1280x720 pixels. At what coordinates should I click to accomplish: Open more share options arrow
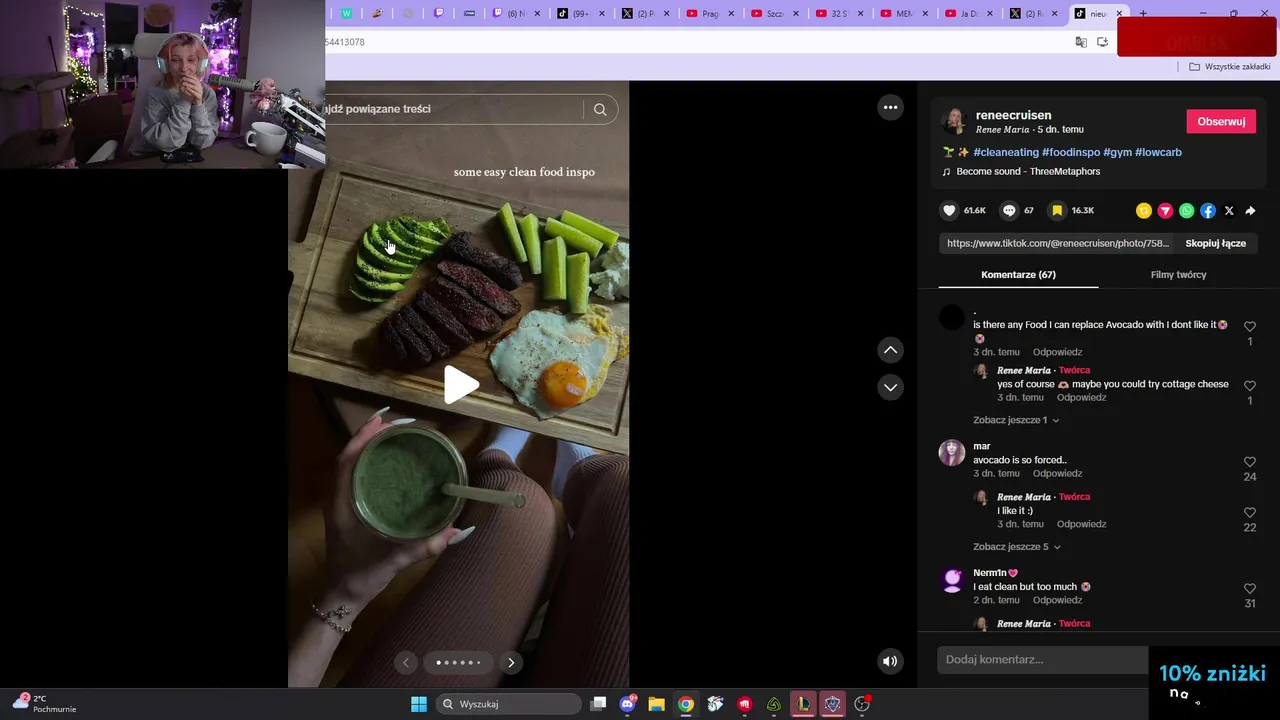(x=1250, y=211)
